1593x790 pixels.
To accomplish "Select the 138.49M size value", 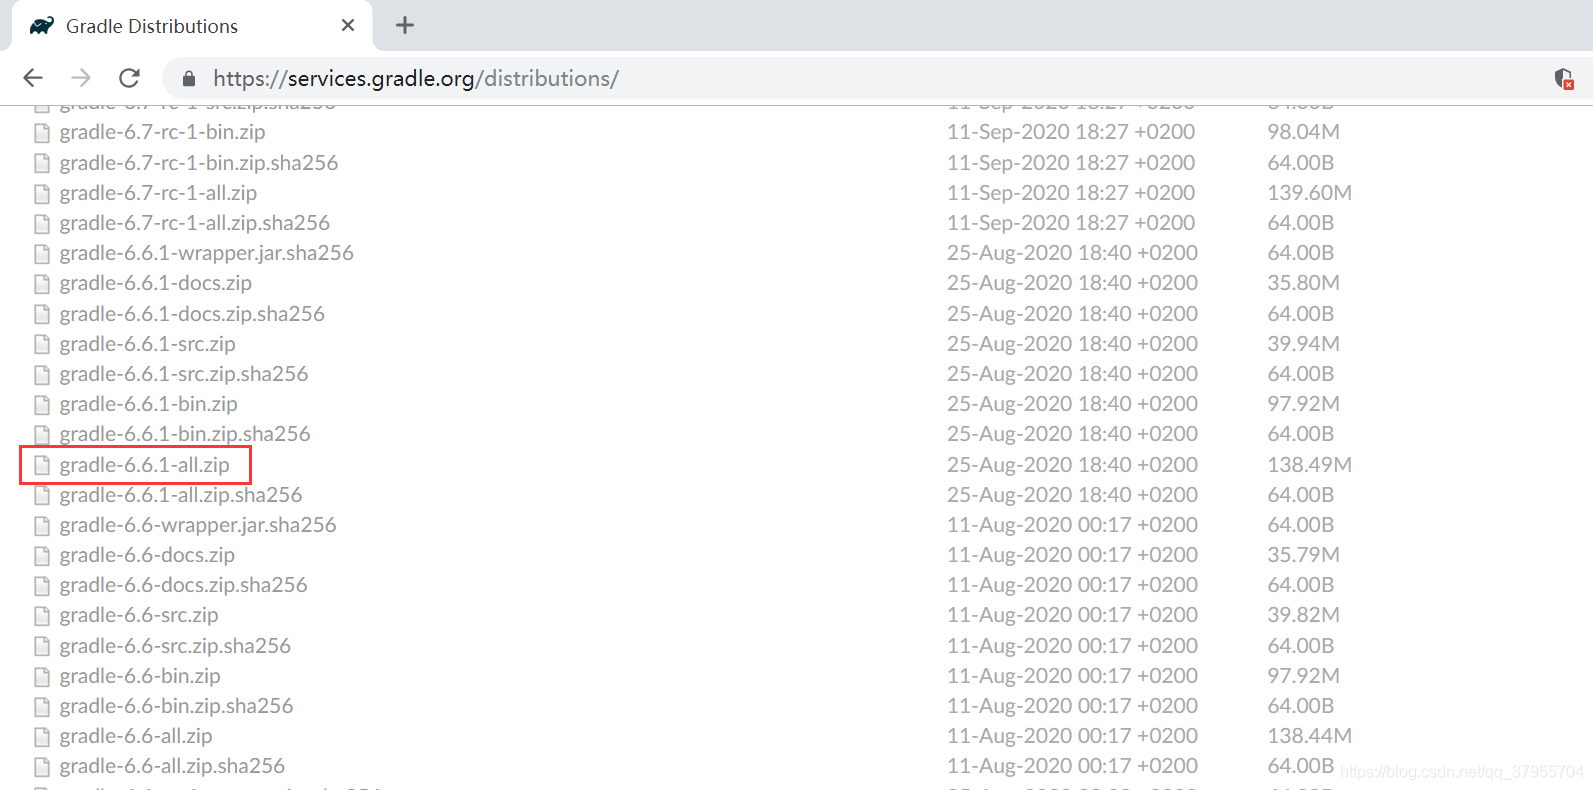I will [1309, 464].
